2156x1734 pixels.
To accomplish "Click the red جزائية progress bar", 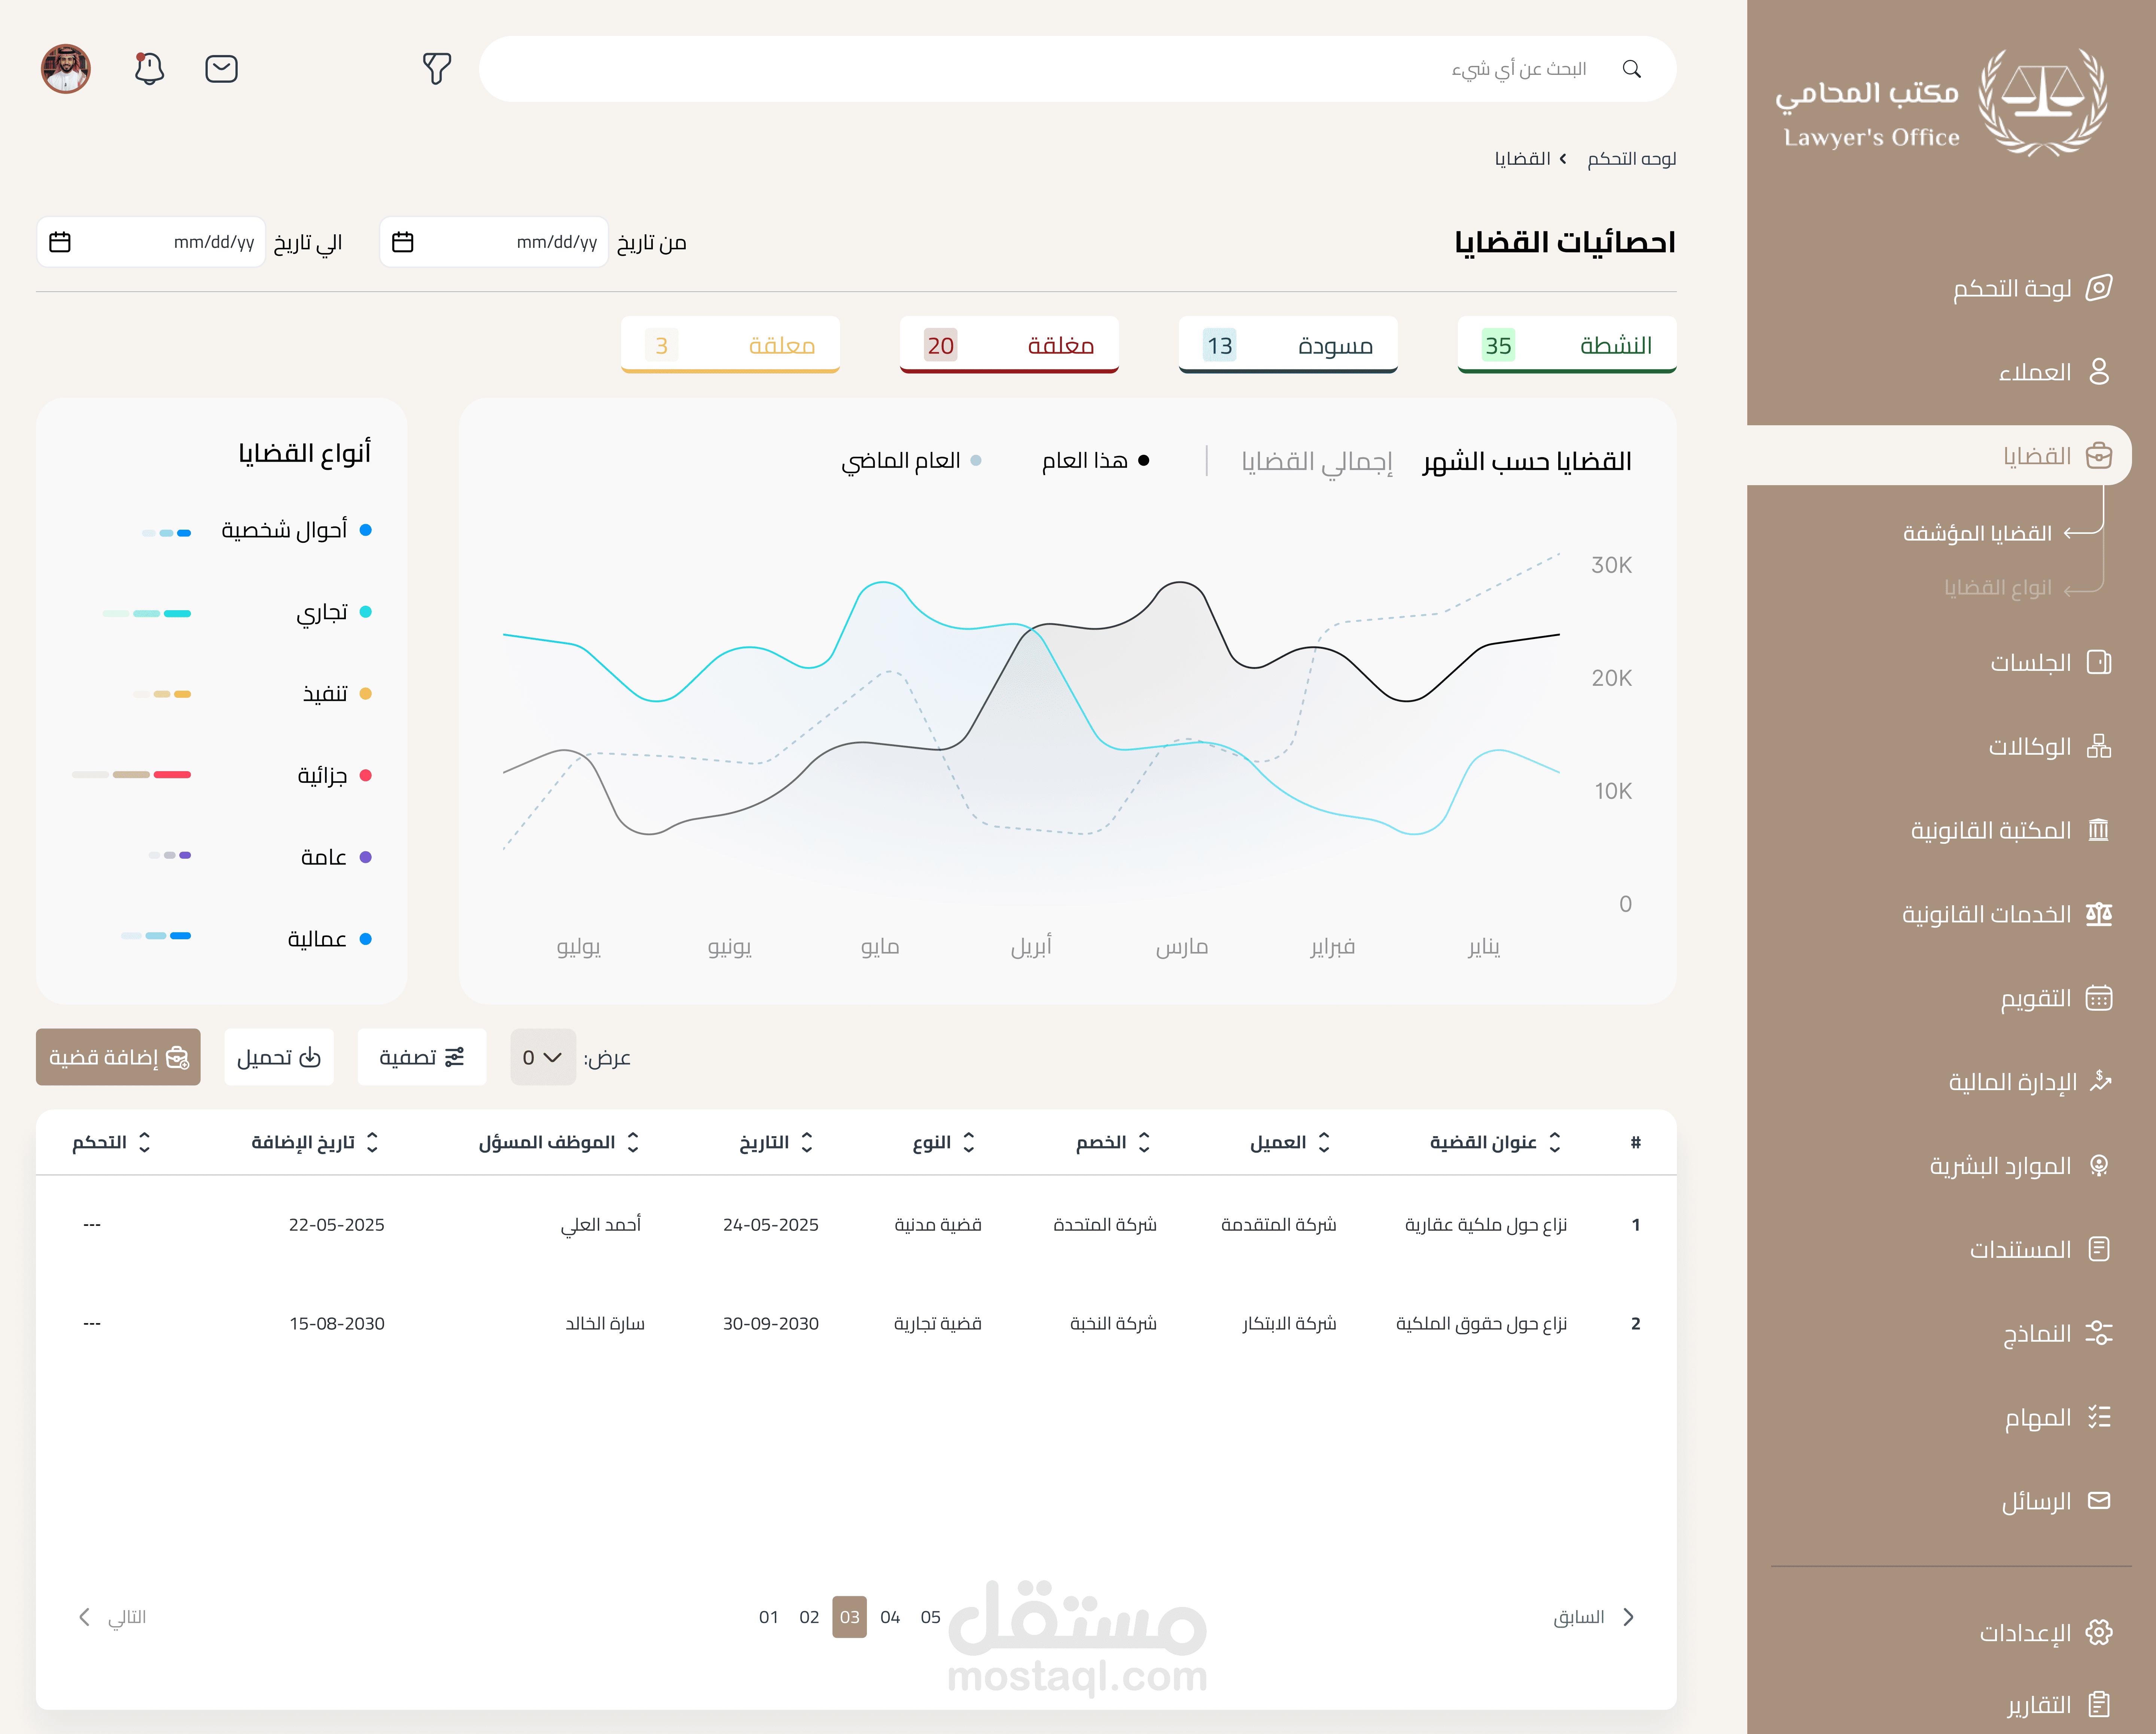I will tap(172, 775).
